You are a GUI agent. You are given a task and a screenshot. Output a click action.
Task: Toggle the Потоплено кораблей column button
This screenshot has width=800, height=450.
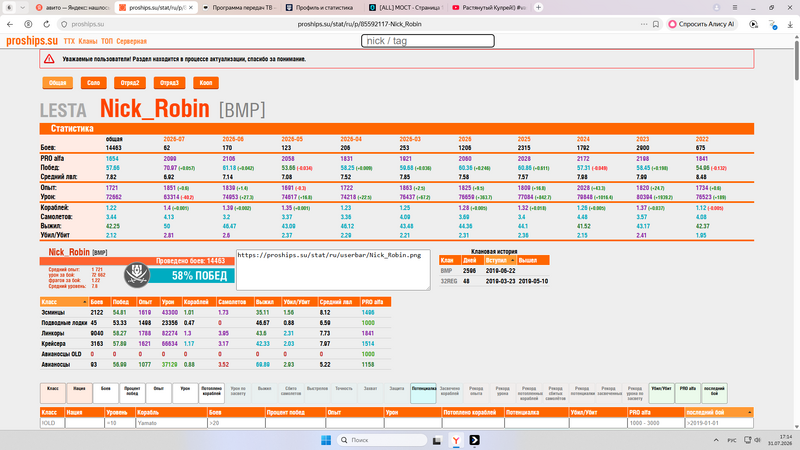211,393
